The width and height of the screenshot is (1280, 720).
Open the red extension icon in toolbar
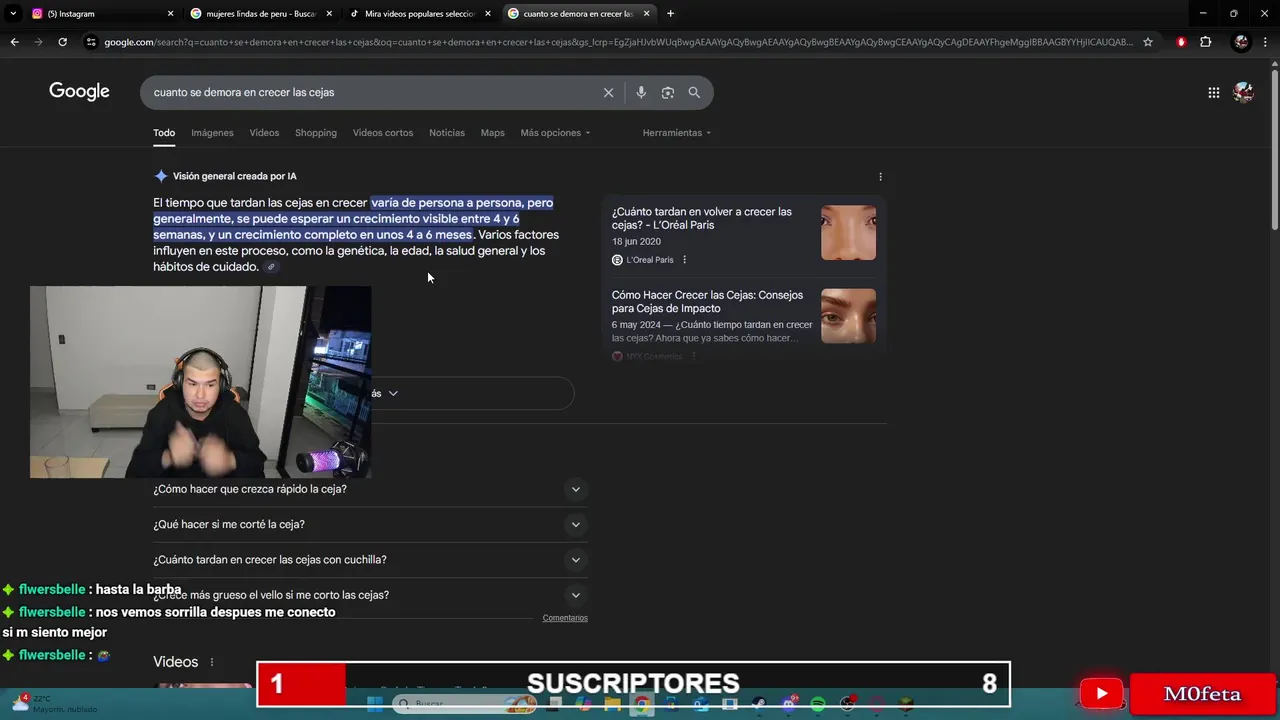coord(1182,42)
